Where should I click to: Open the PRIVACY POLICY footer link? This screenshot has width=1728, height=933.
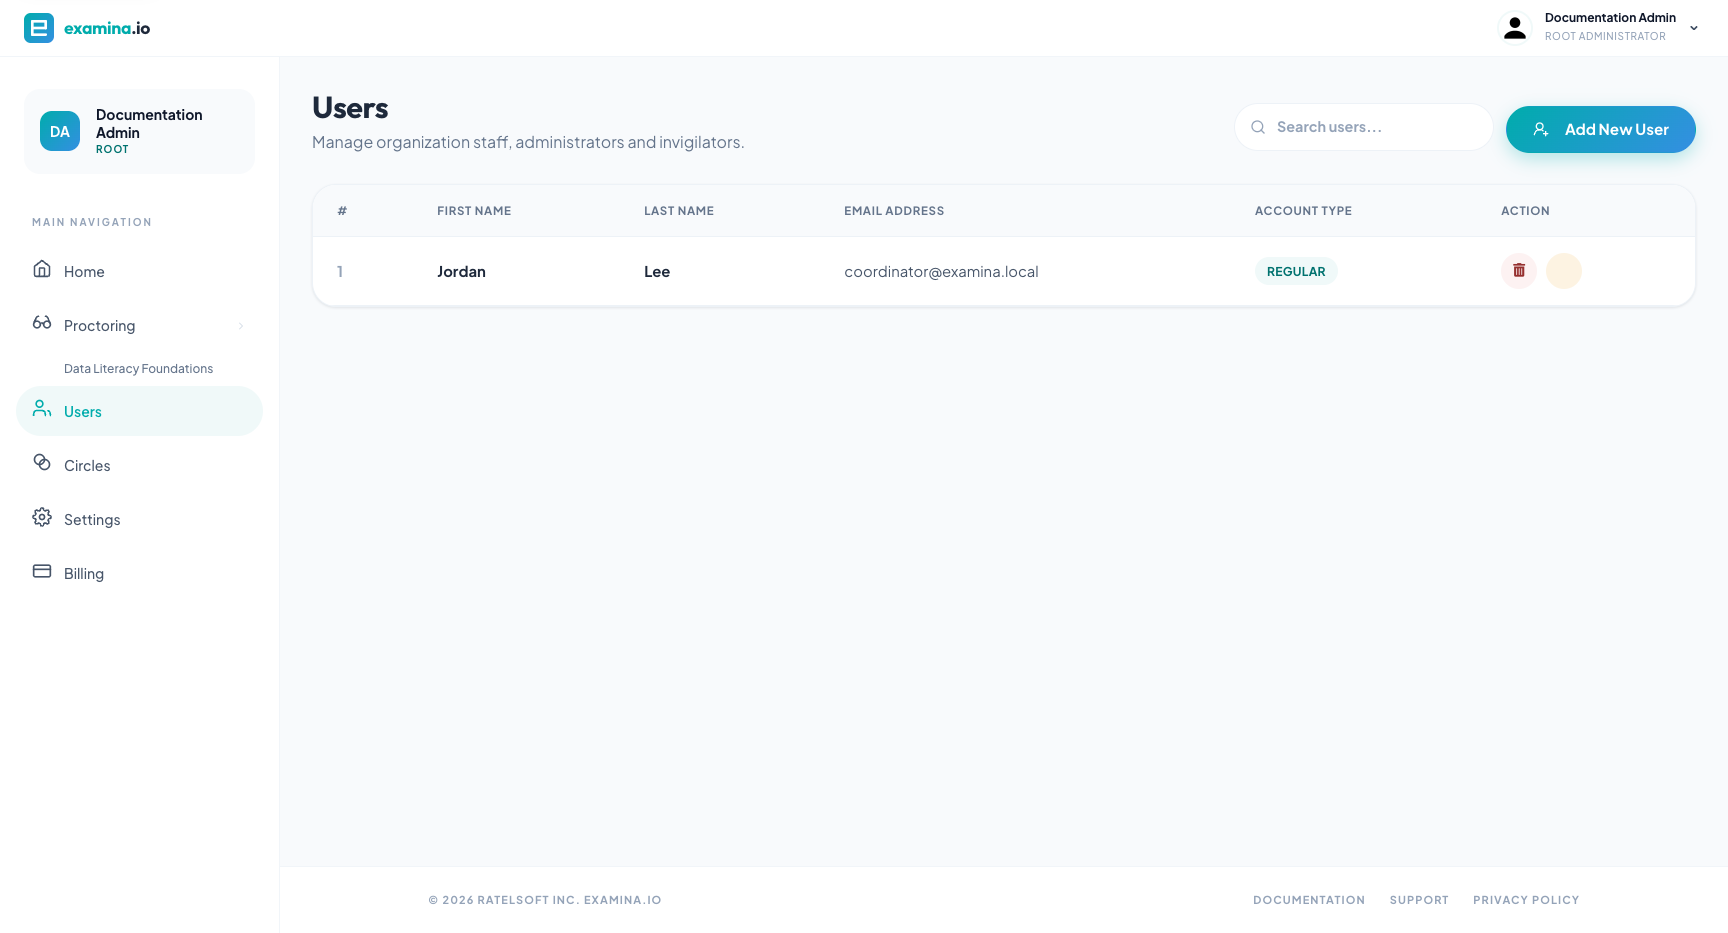(1526, 900)
